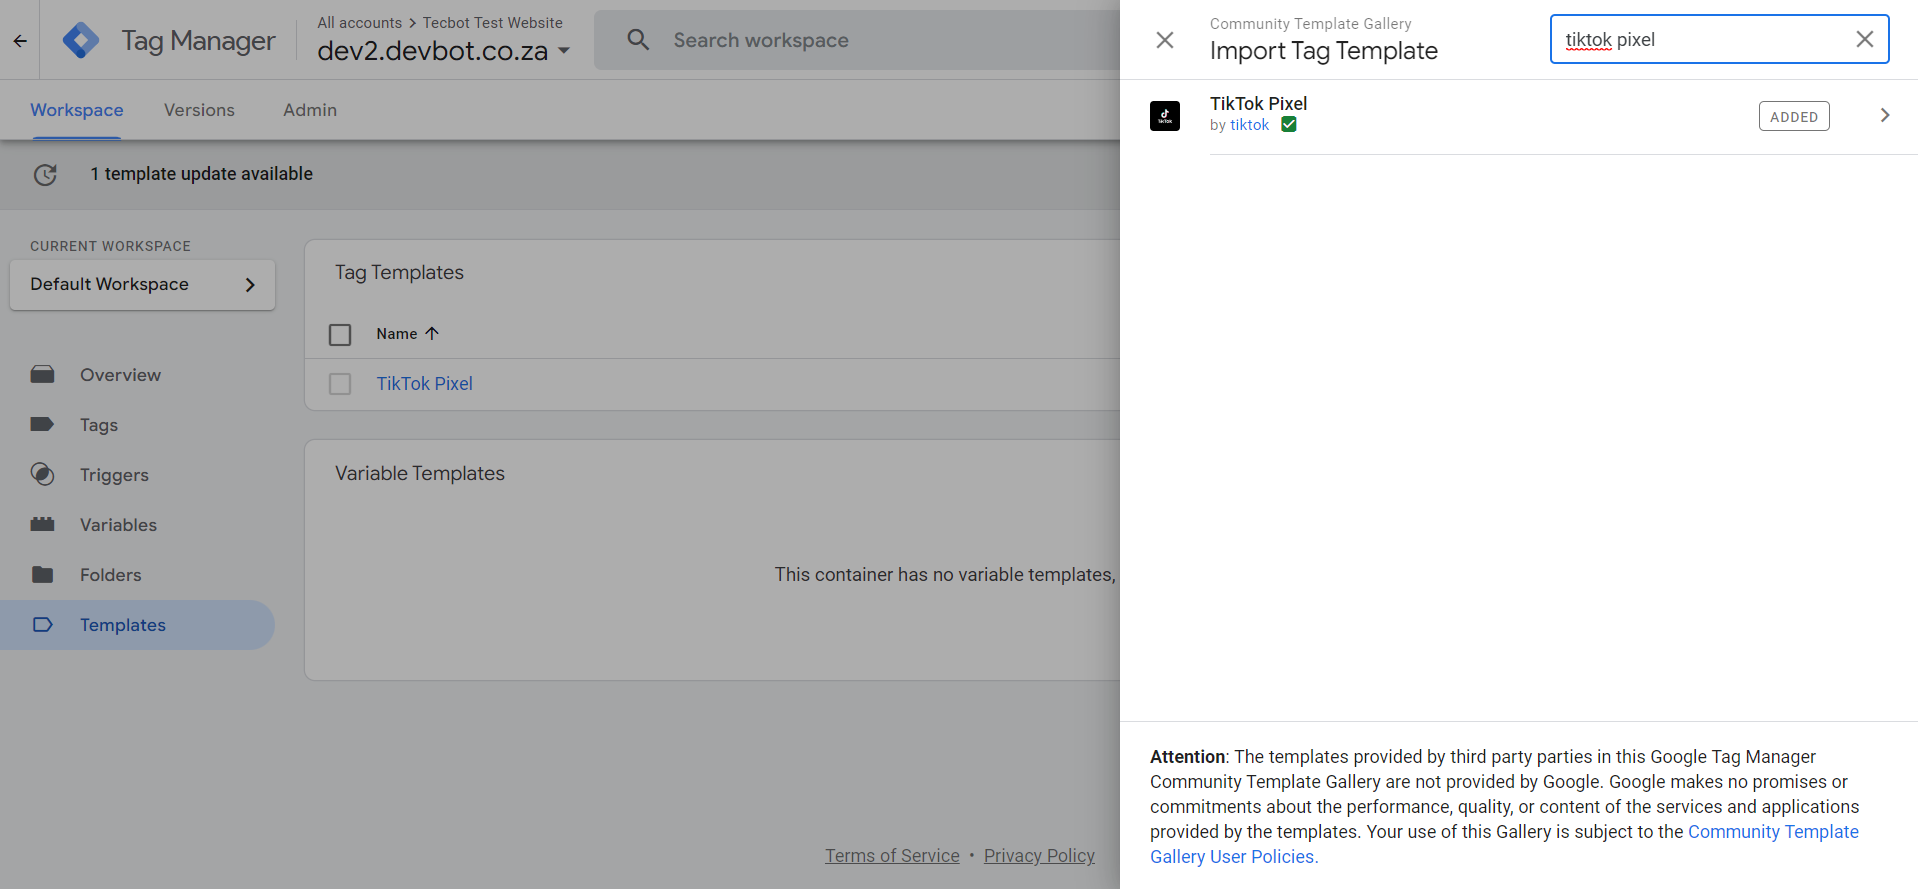Screen dimensions: 1918x889
Task: Switch to the Versions tab
Action: click(x=199, y=110)
